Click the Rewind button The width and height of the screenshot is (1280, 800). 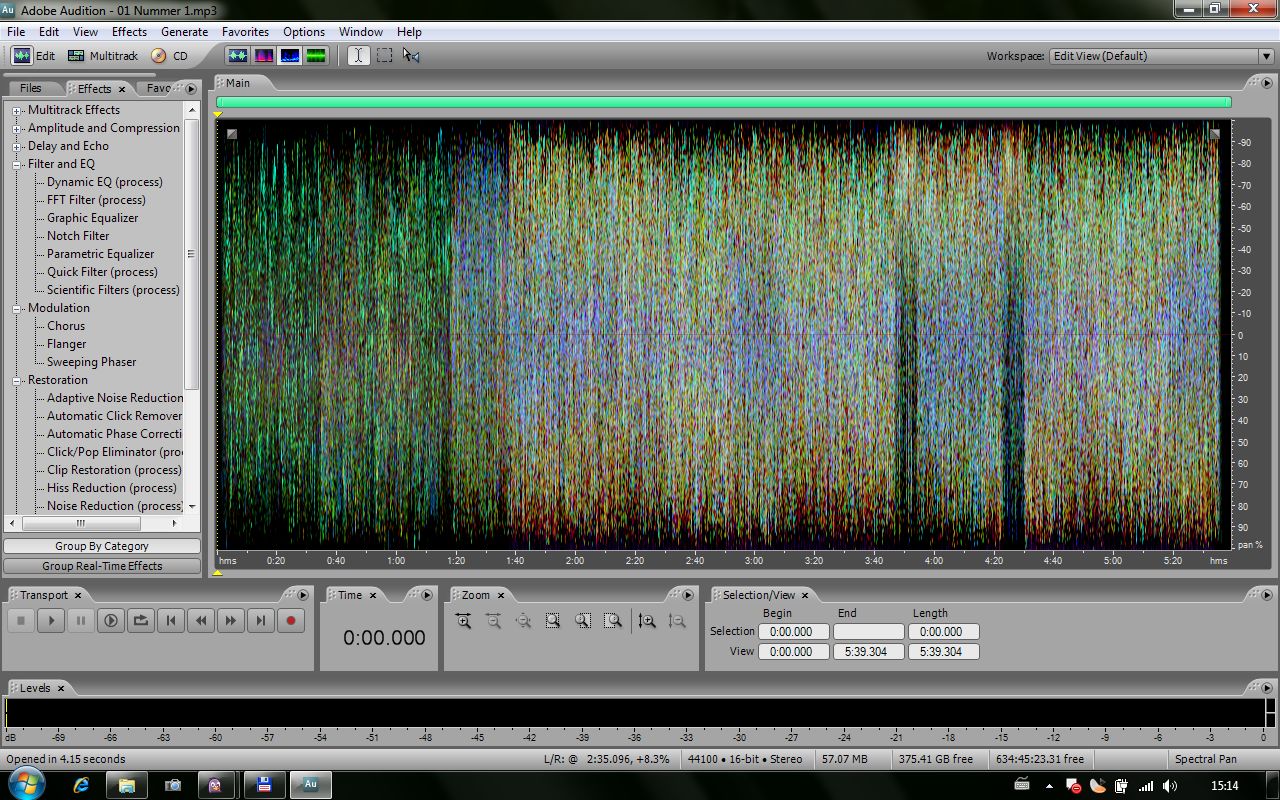click(x=201, y=621)
